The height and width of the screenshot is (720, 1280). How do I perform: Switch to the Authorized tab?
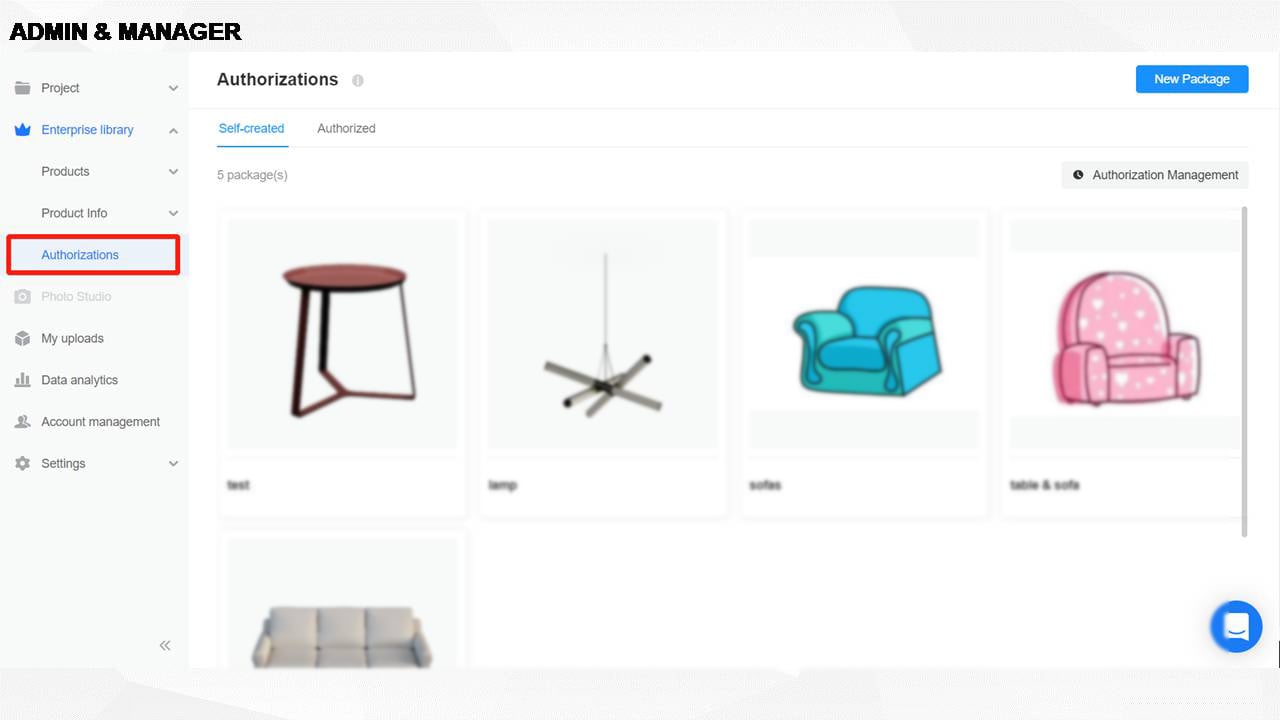click(x=346, y=128)
